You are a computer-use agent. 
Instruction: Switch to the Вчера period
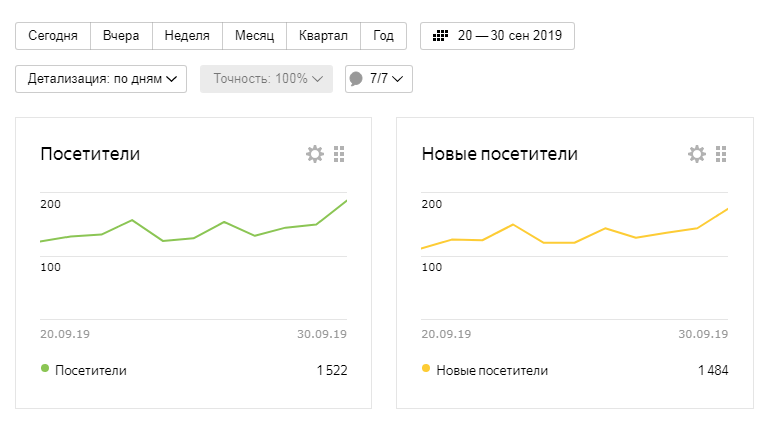coord(121,36)
